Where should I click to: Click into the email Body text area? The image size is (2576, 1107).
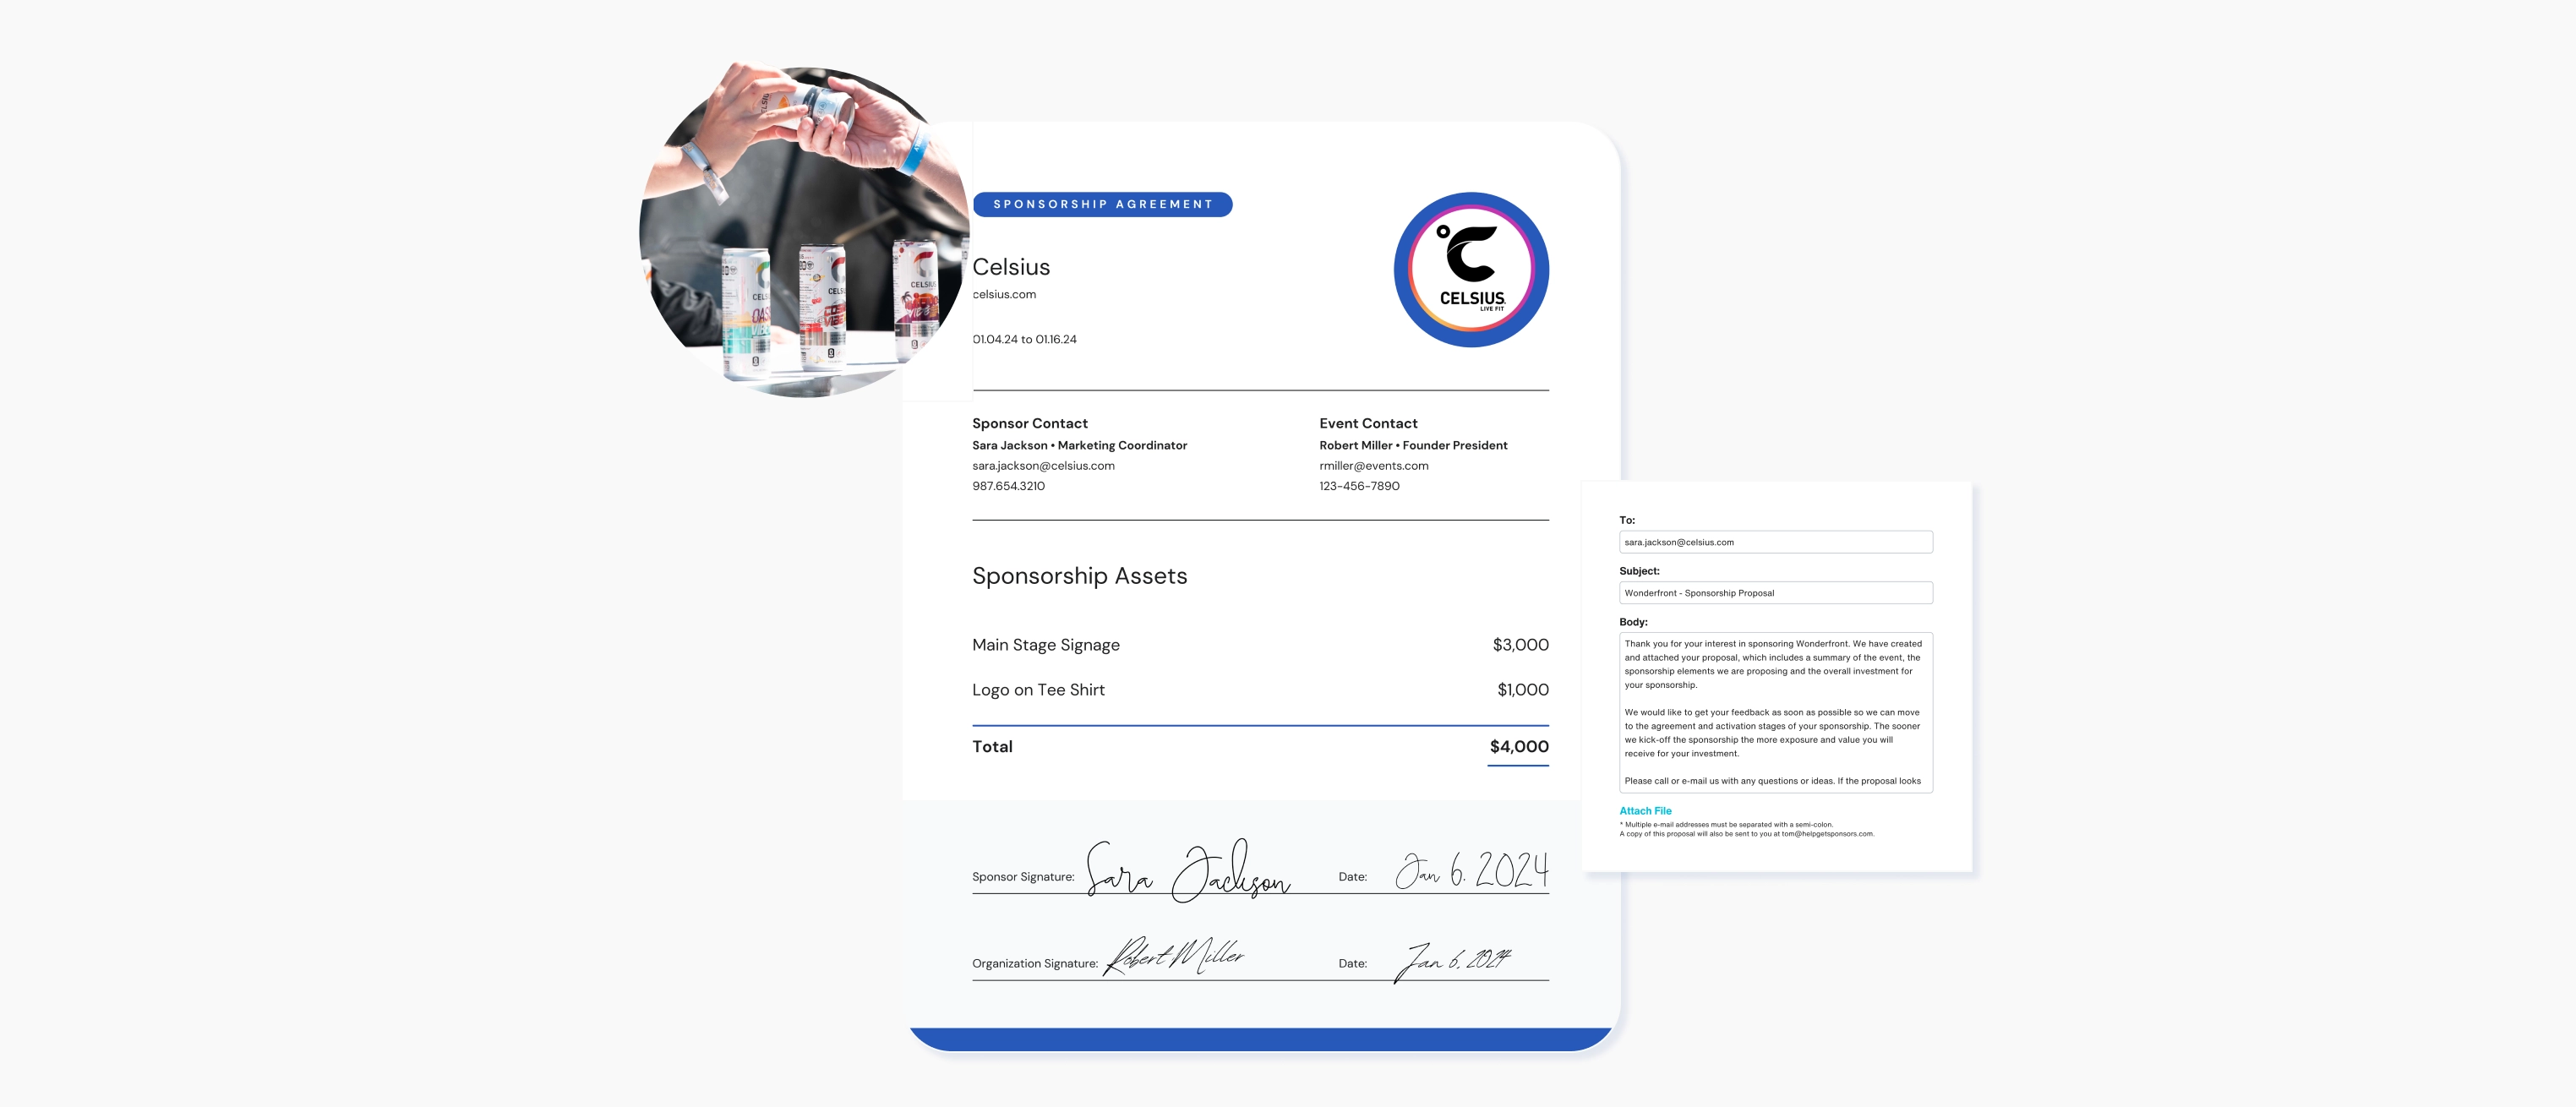point(1777,710)
